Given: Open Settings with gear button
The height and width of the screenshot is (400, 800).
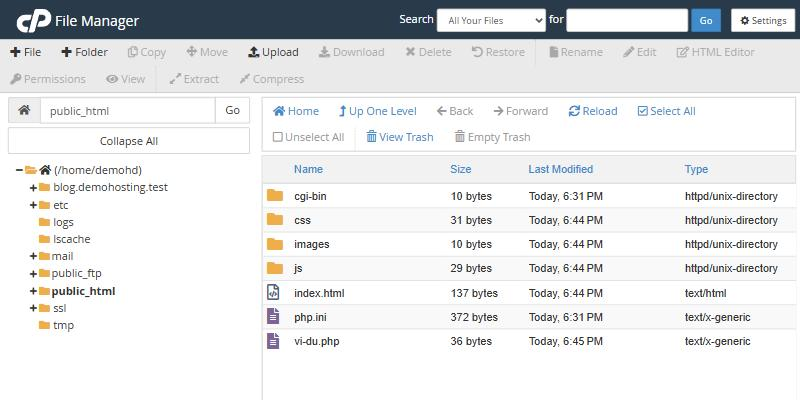Looking at the screenshot, I should (763, 20).
